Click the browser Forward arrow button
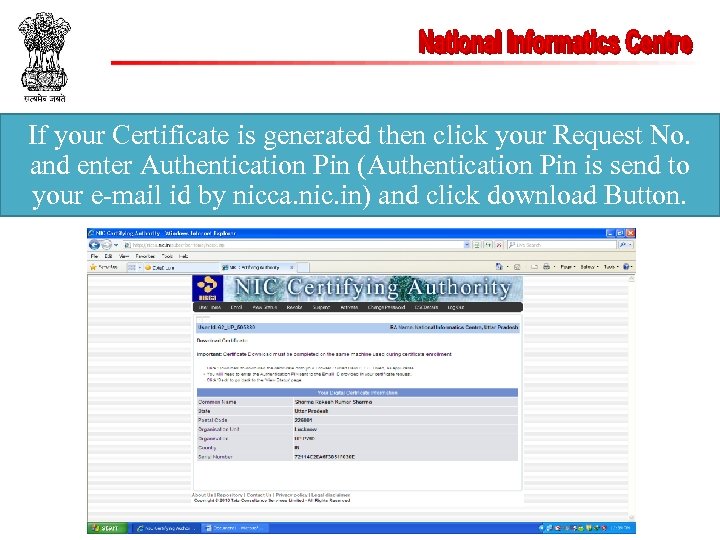The height and width of the screenshot is (540, 720). click(106, 245)
